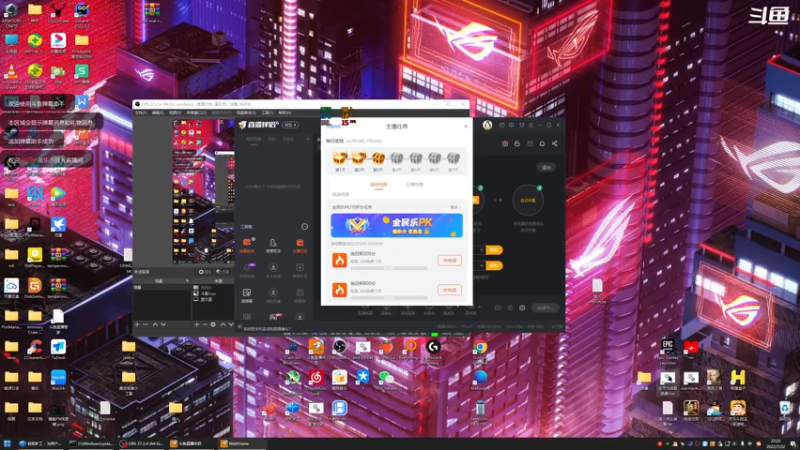This screenshot has height=450, width=800.
Task: Switch to 斗鱼直播伴侣 in the taskbar
Action: [x=190, y=444]
